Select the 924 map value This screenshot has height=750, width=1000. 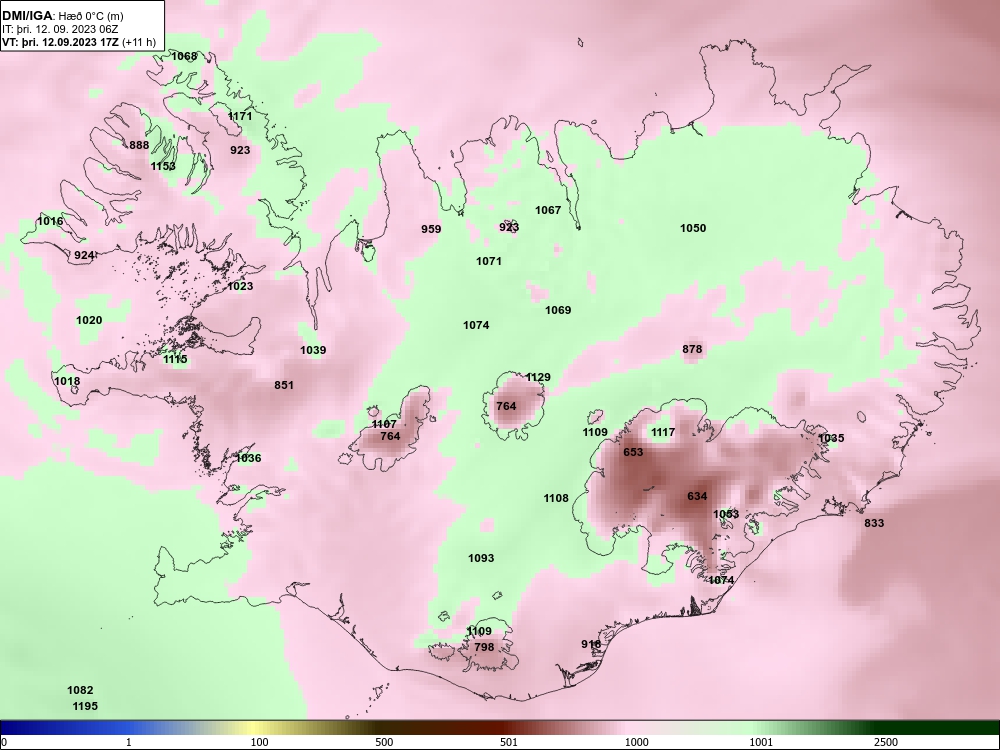[84, 255]
